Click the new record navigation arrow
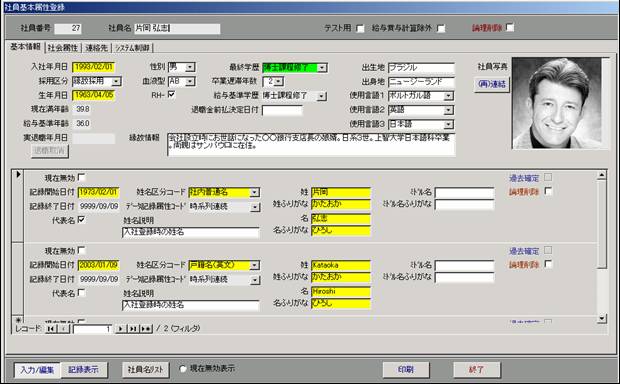Screen dimensions: 620x384 coord(146,329)
